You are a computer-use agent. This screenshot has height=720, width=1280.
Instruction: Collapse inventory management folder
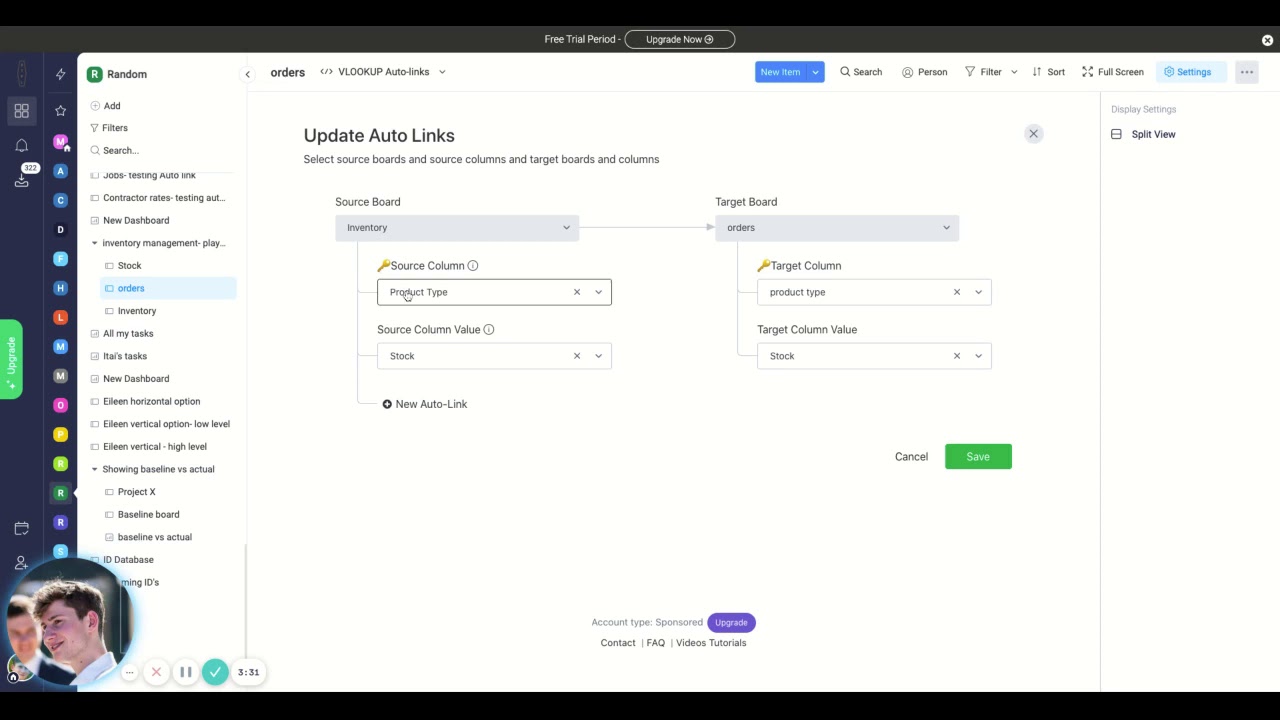pyautogui.click(x=95, y=243)
